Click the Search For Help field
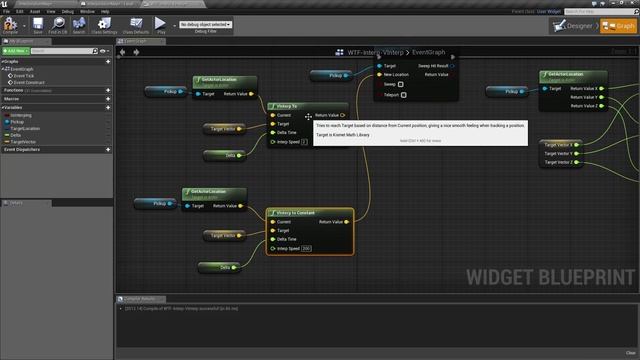Image resolution: width=640 pixels, height=360 pixels. tap(599, 11)
